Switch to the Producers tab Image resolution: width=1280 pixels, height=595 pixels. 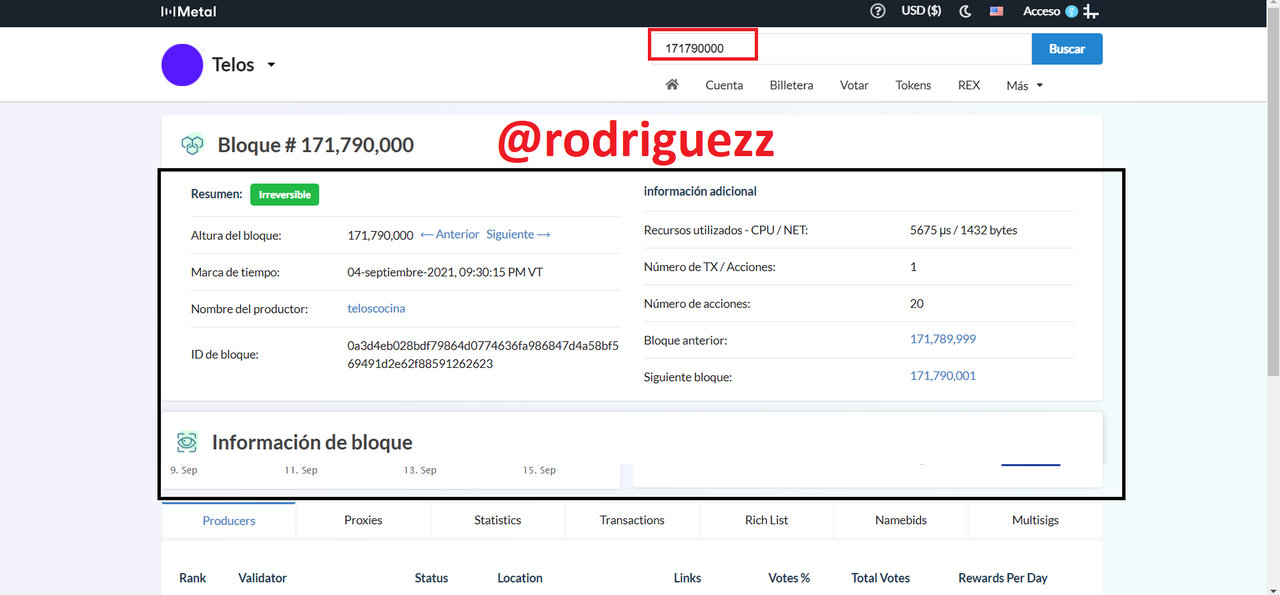click(x=229, y=520)
